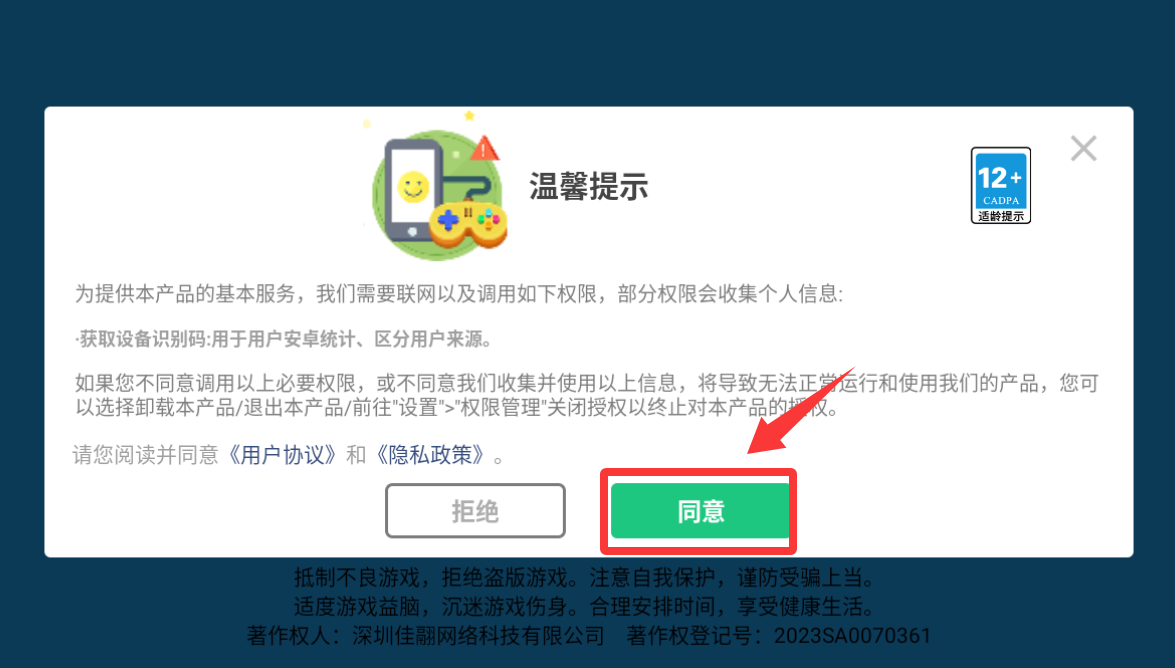
Task: Tap the 拒绝 button
Action: click(x=475, y=511)
